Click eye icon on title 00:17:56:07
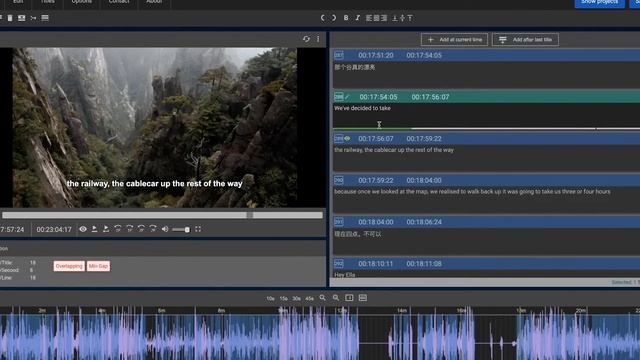Viewport: 640px width, 360px height. (x=347, y=138)
